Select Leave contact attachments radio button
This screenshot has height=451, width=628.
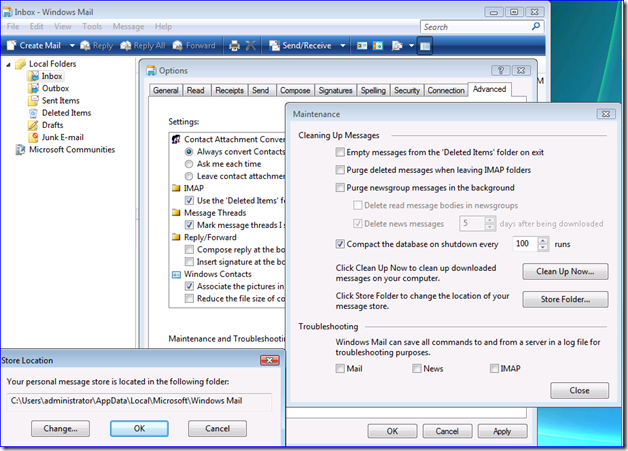pos(189,176)
